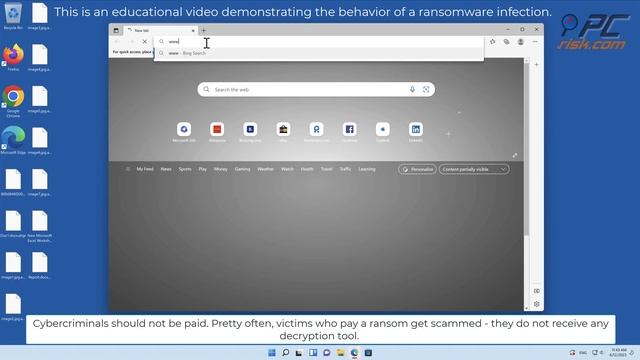Open the Edge sidebar settings gear
This screenshot has height=360, width=640.
[x=536, y=304]
